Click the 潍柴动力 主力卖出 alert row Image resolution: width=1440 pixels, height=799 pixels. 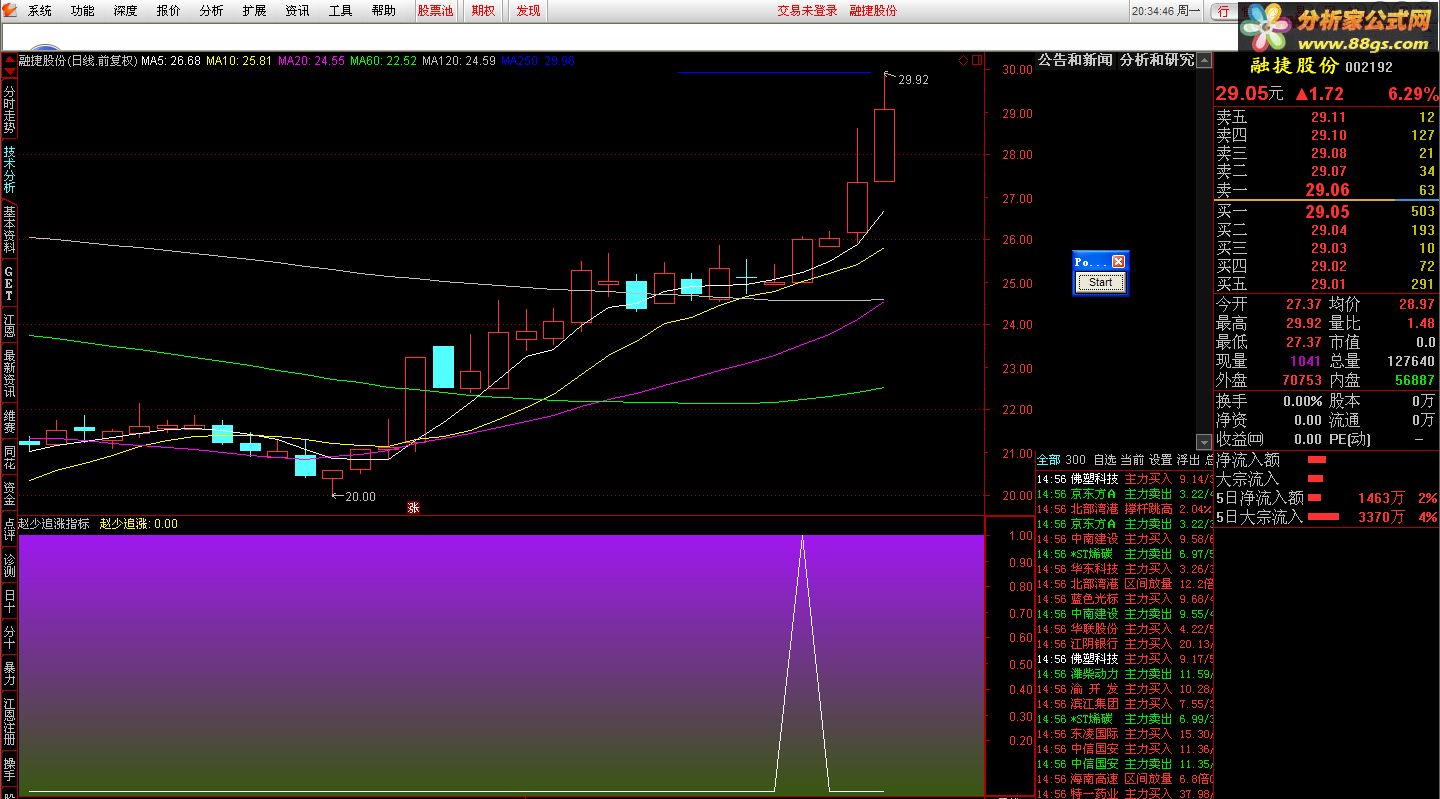tap(1124, 674)
